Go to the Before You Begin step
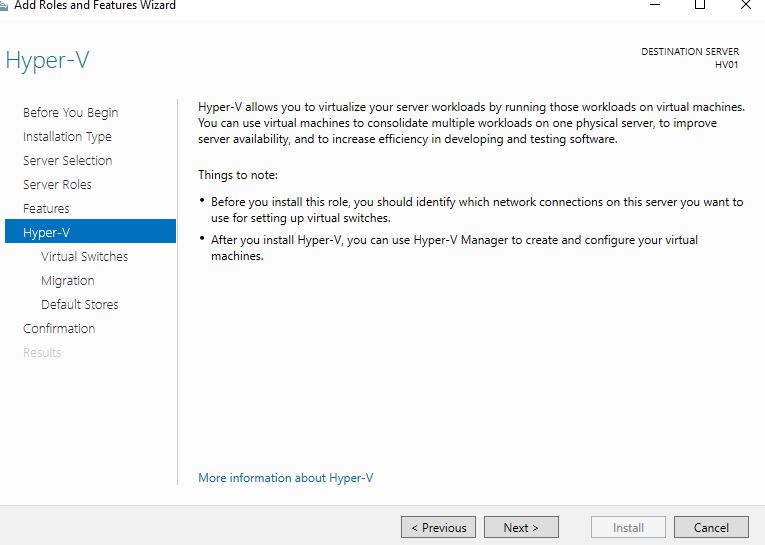Viewport: 765px width, 545px height. click(x=70, y=113)
